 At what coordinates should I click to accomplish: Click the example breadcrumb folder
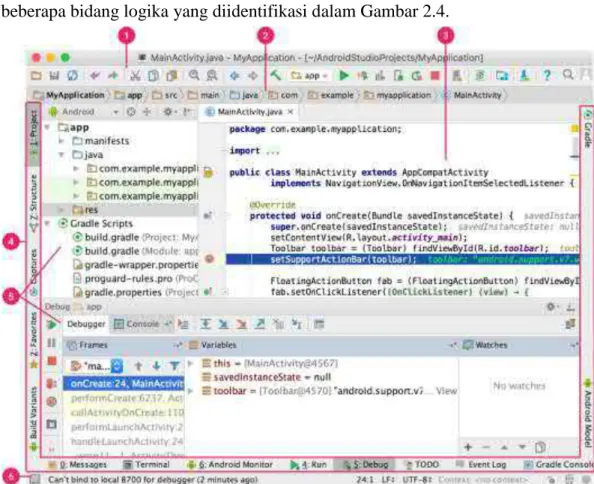pos(331,95)
